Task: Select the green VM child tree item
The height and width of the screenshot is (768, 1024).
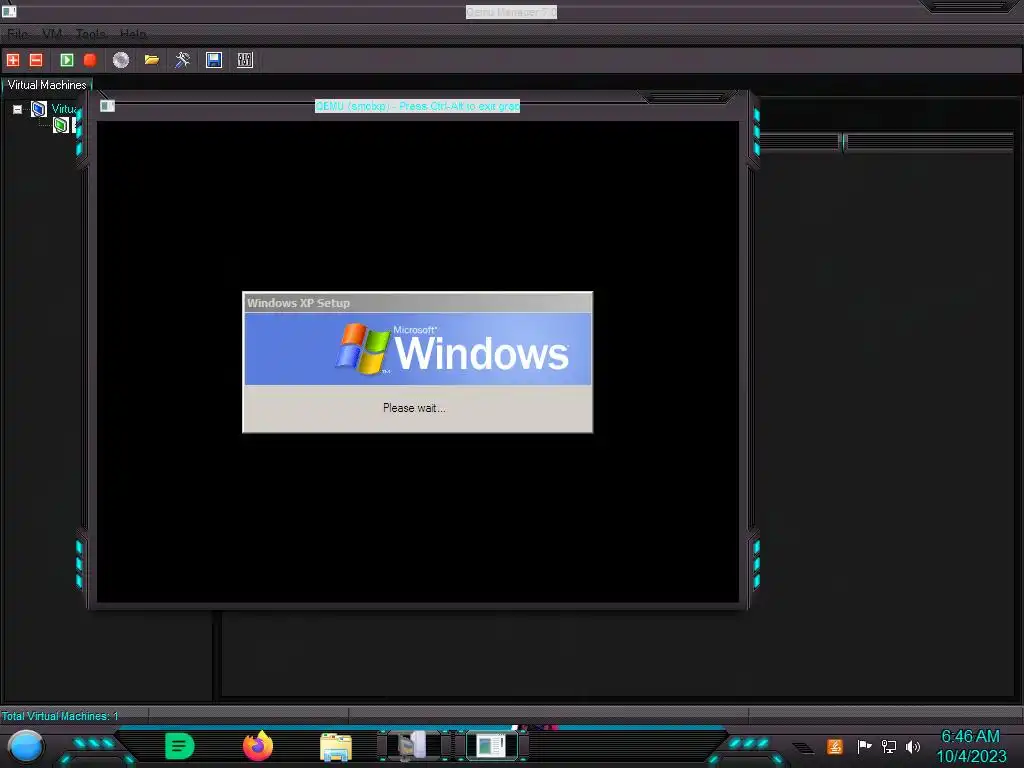Action: [61, 125]
